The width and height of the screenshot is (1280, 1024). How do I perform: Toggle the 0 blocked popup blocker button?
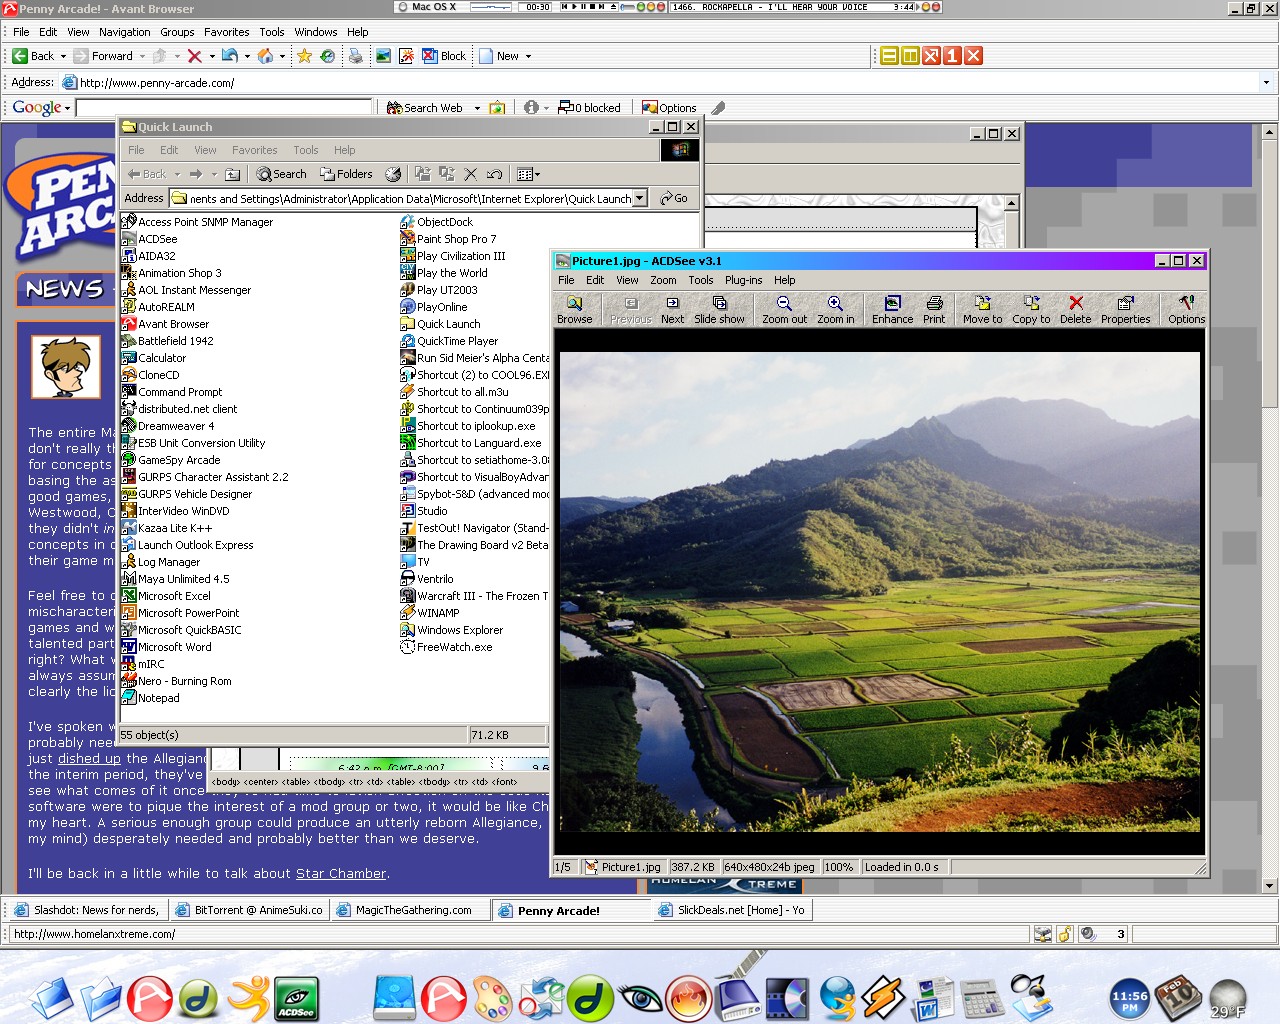click(x=590, y=107)
